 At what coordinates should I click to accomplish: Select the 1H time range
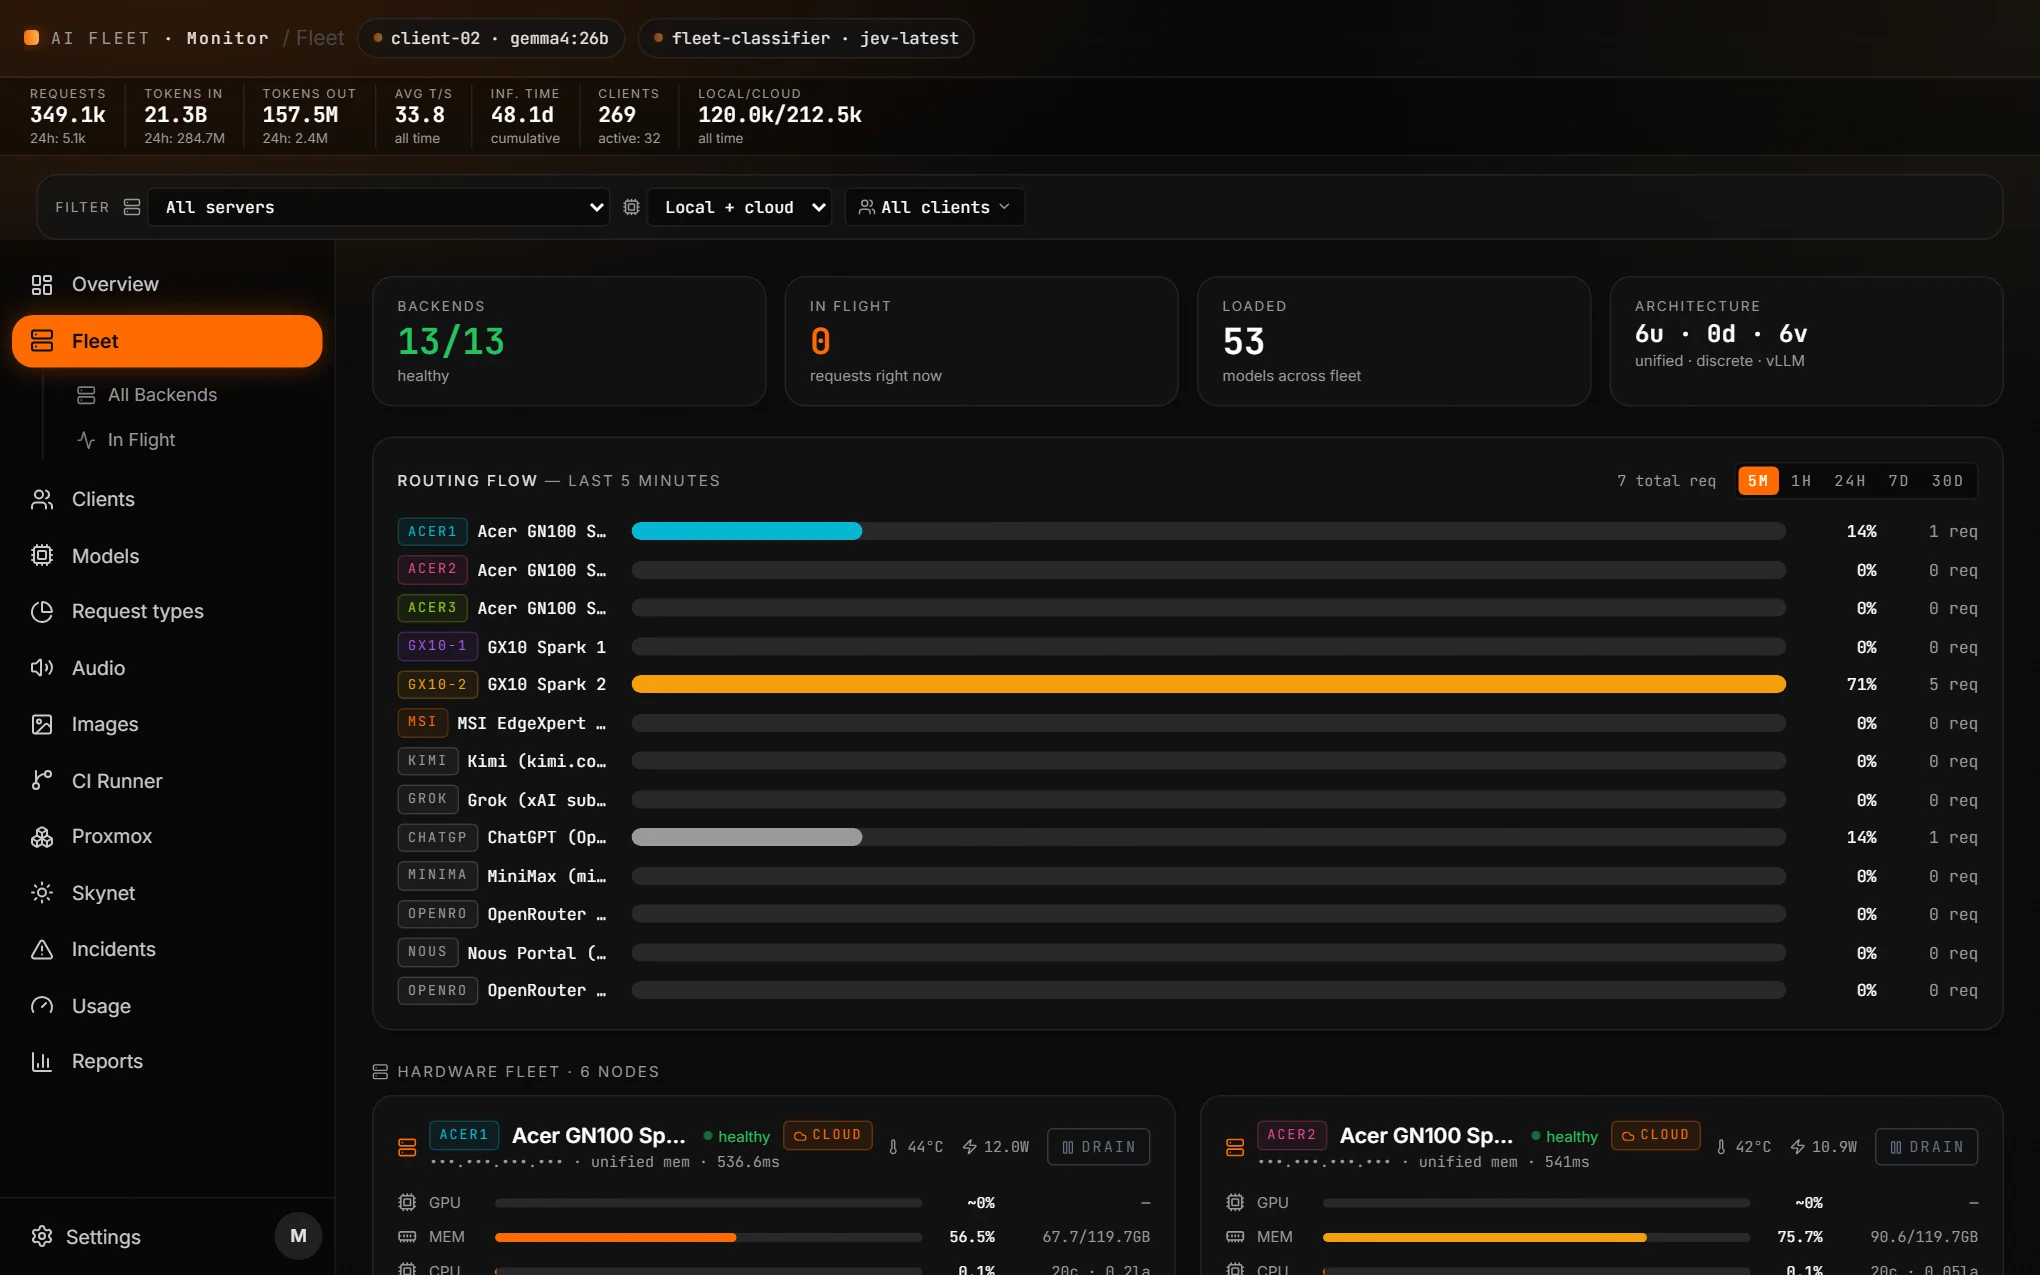[x=1801, y=481]
